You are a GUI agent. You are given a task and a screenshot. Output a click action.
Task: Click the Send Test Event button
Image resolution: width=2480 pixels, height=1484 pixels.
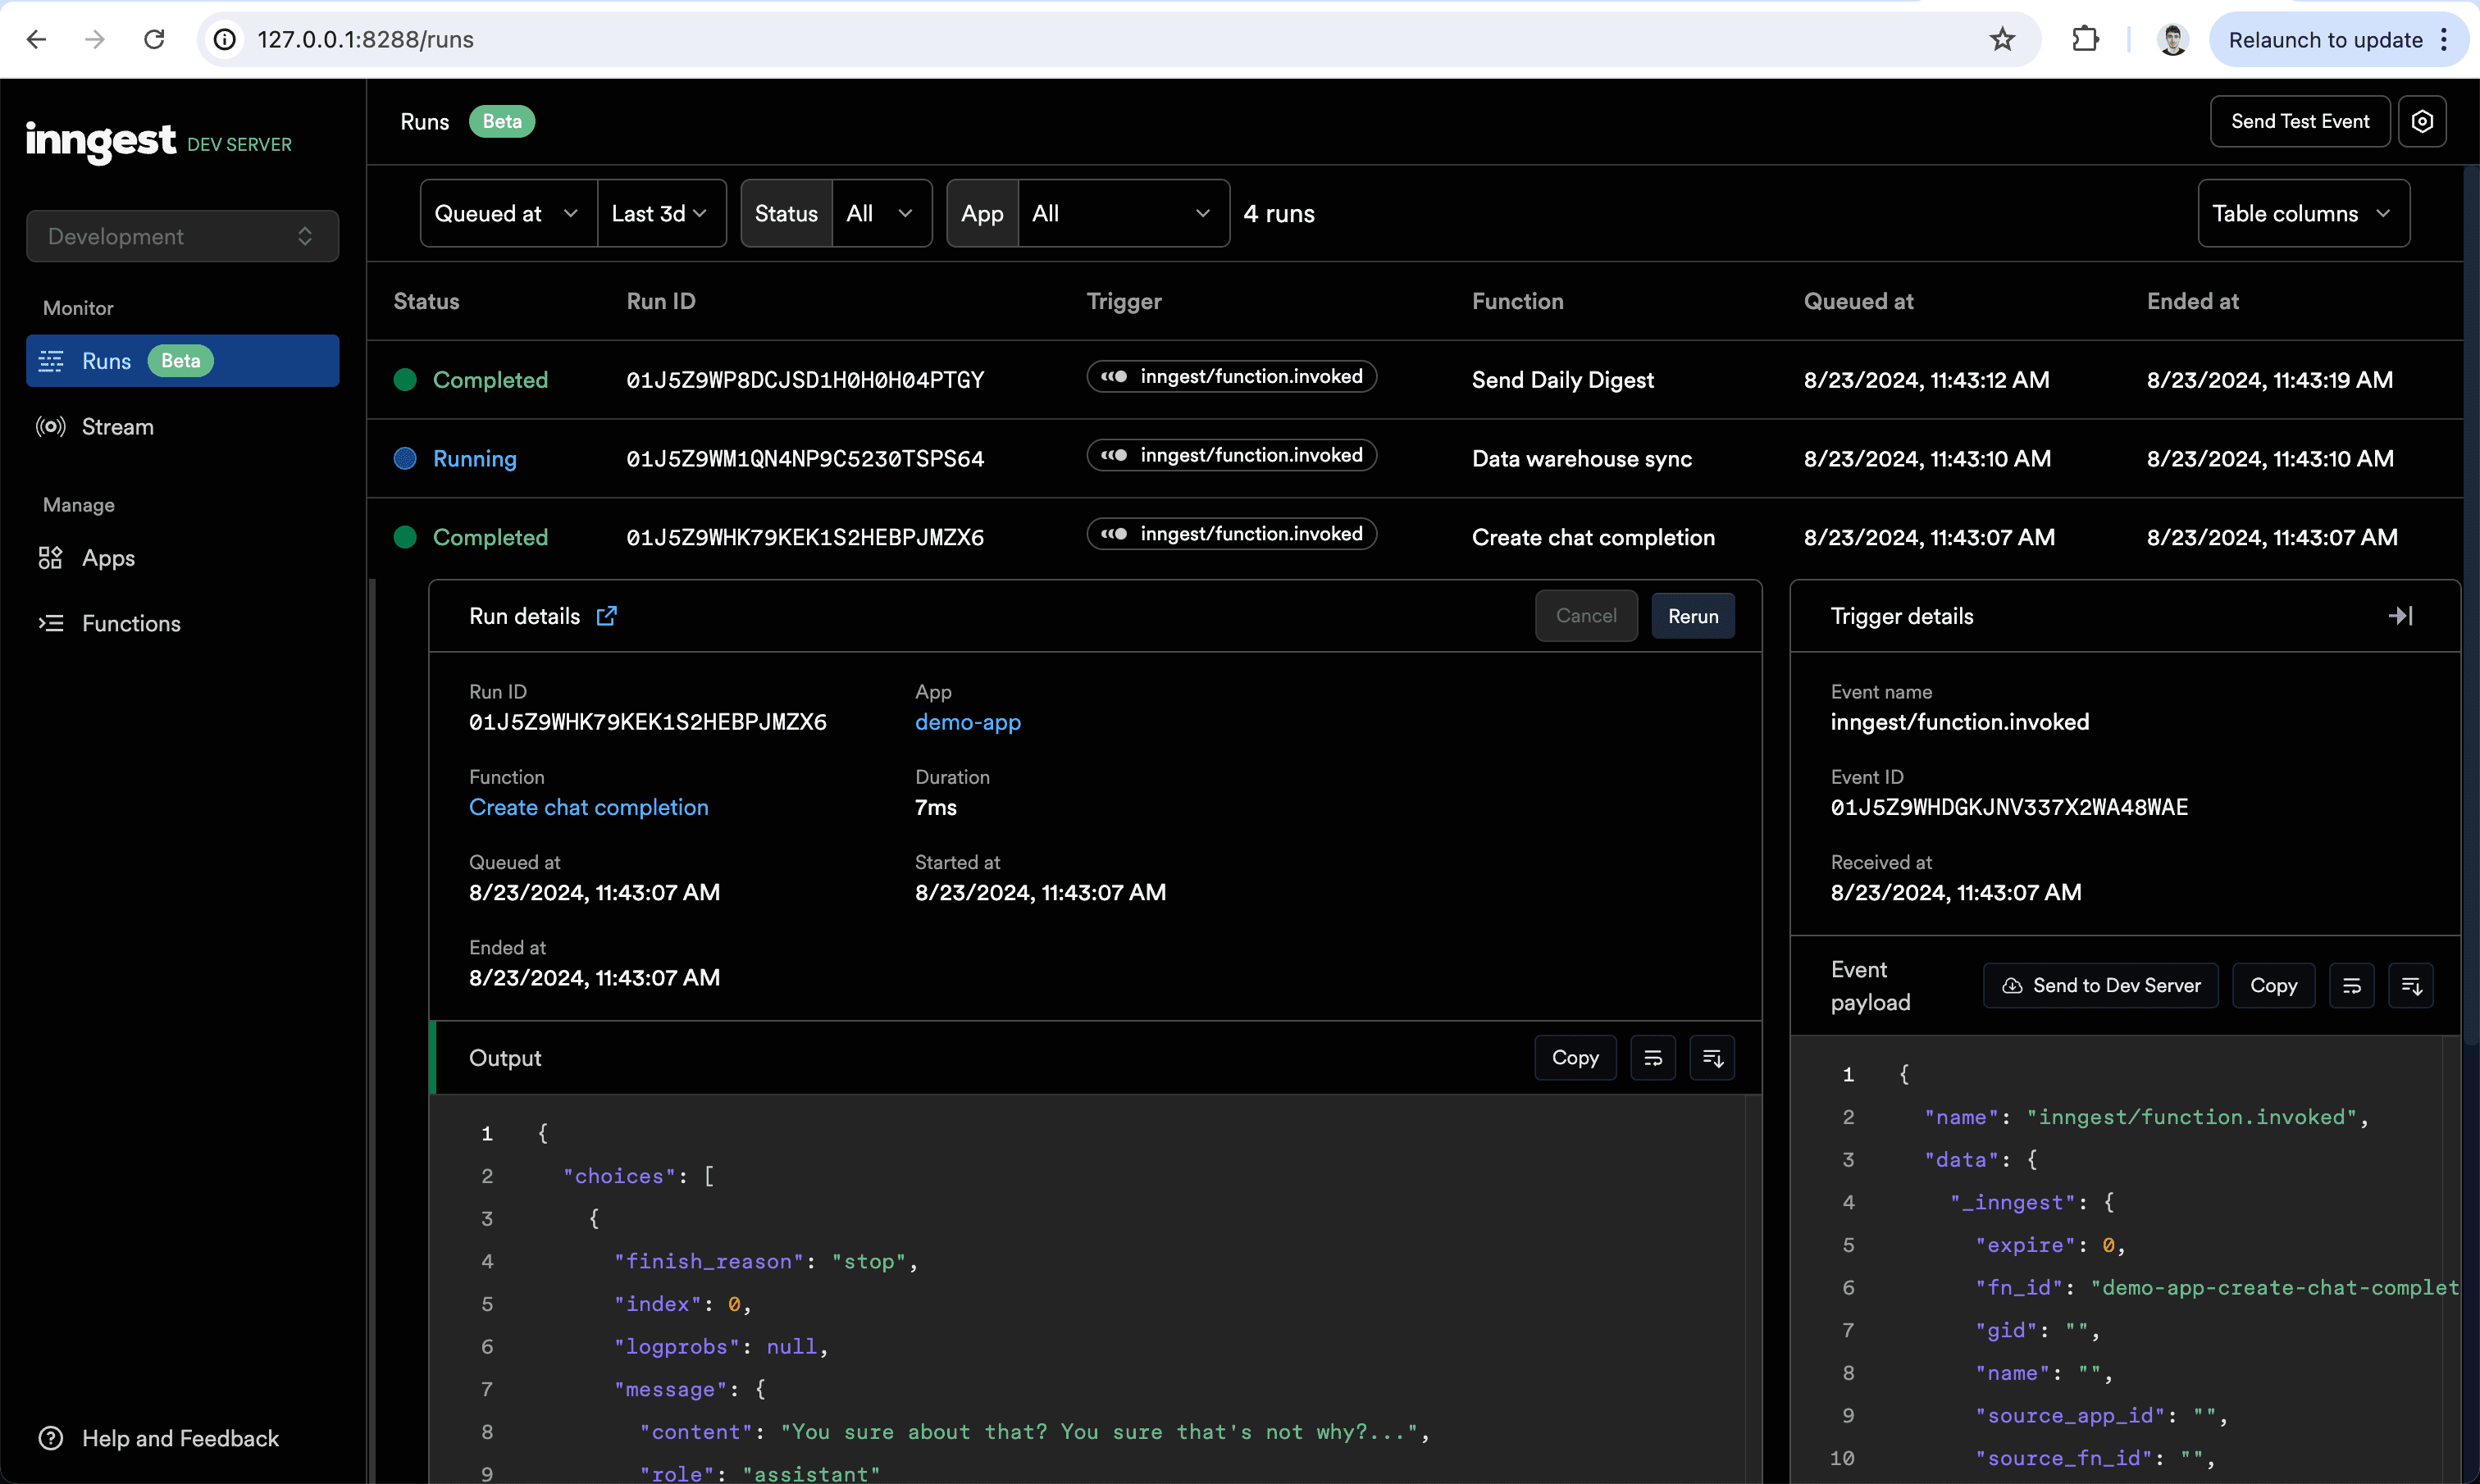coord(2300,122)
